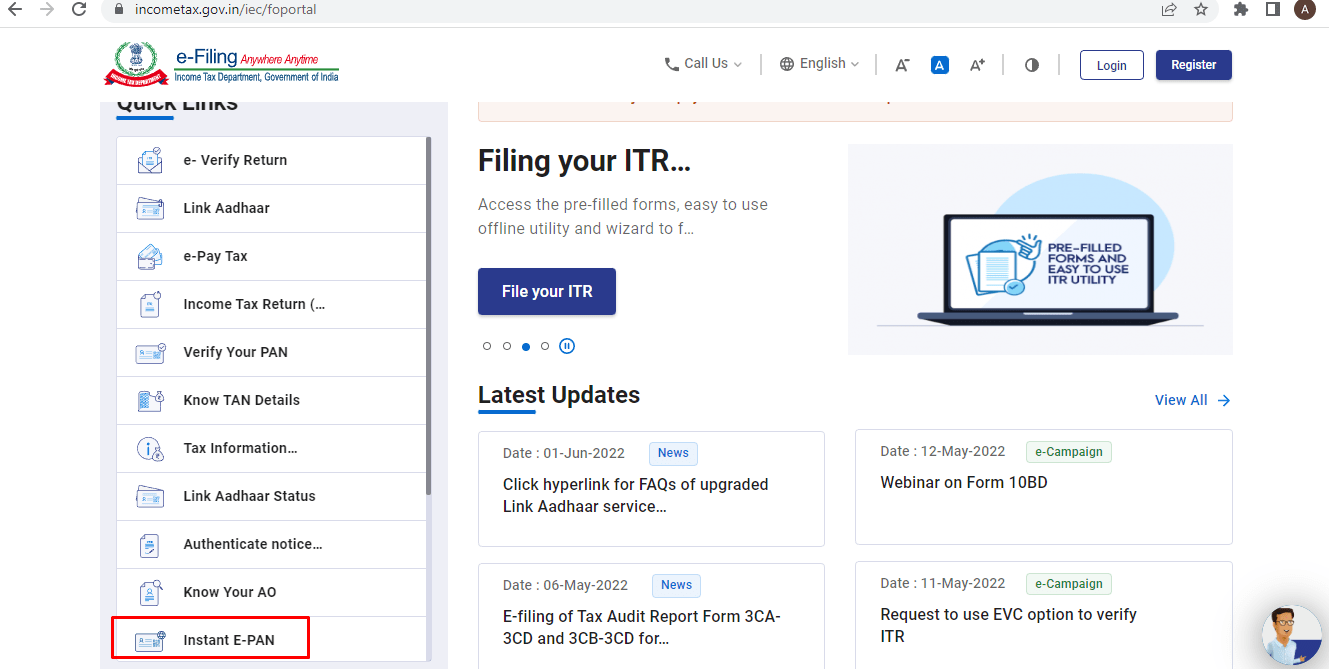Screen dimensions: 1329x669
Task: Decrease the font size with A- icon
Action: pos(902,65)
